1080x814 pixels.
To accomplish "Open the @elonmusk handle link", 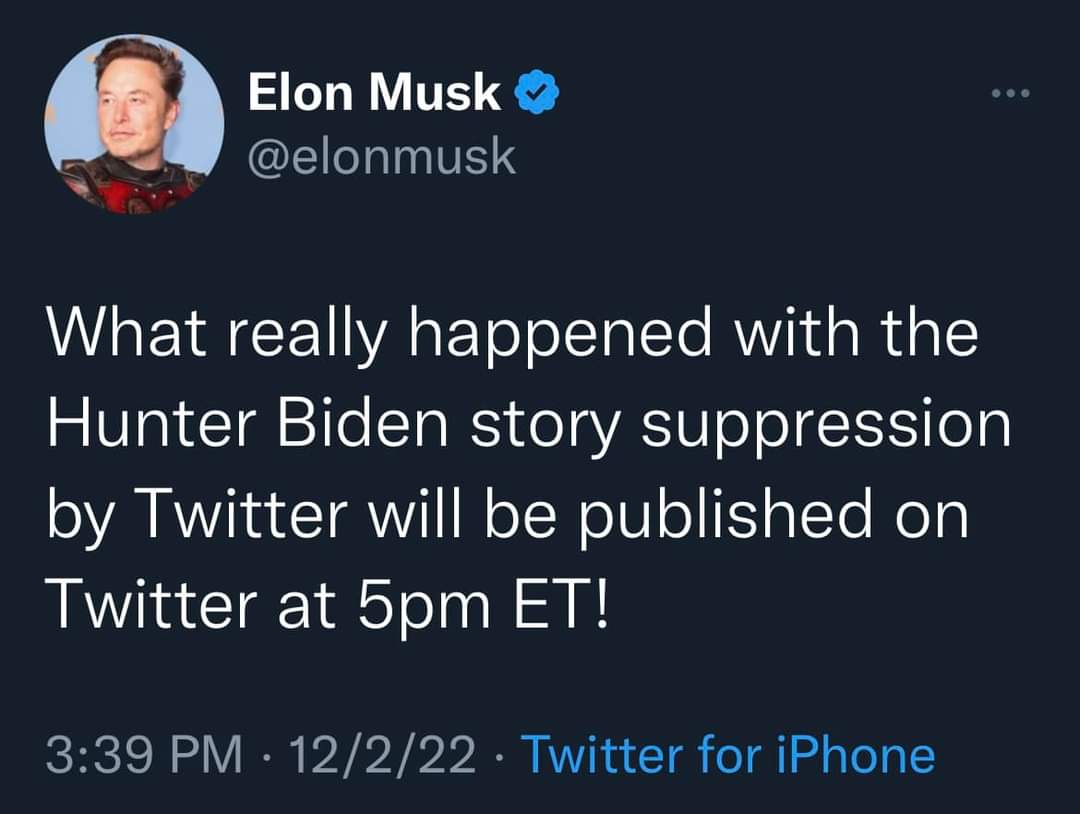I will [381, 156].
